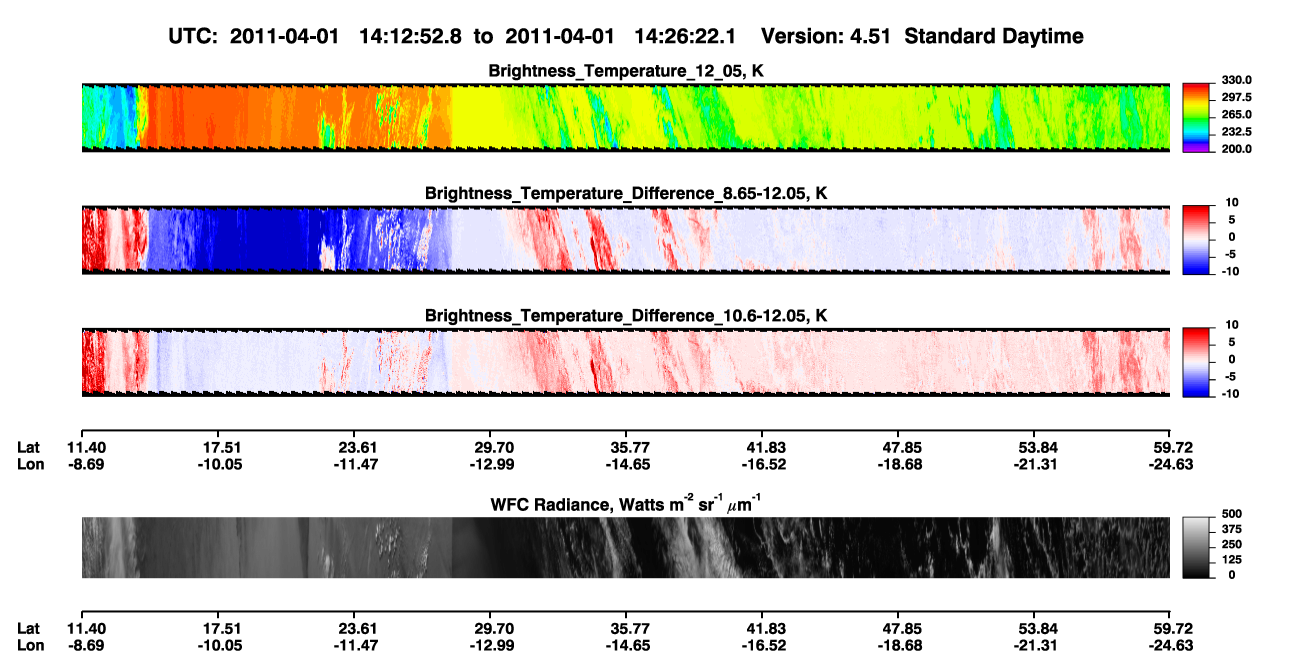This screenshot has height=667, width=1300.
Task: Click the 10.6-12.05 temperature difference image strip
Action: 625,361
